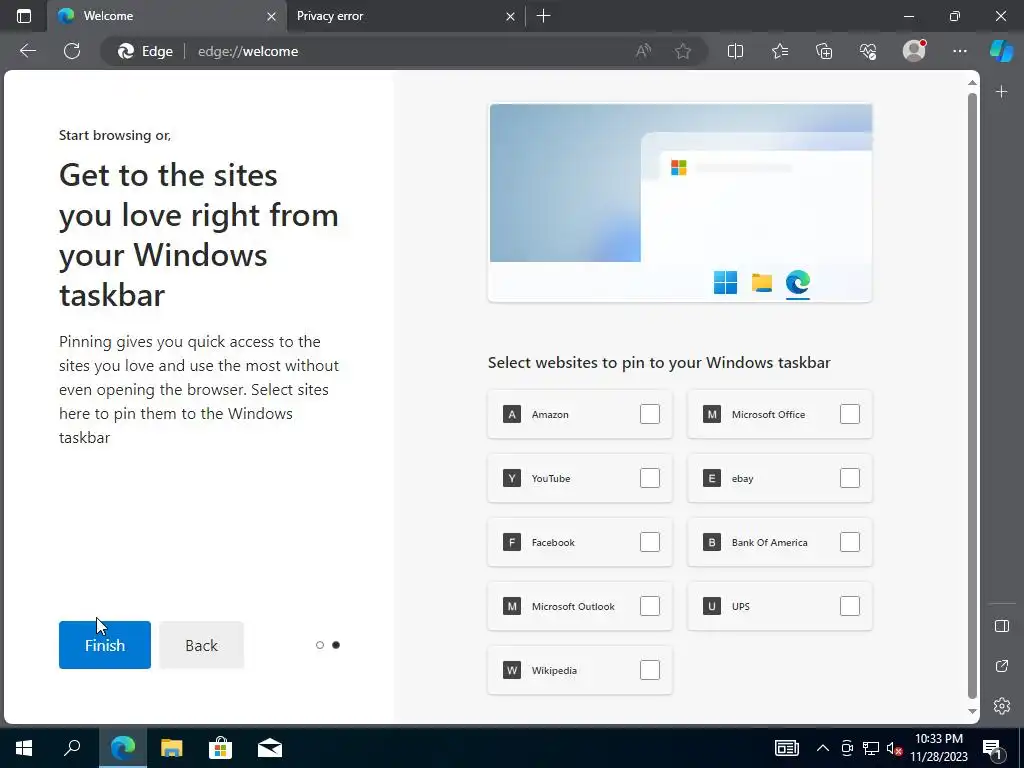The width and height of the screenshot is (1024, 768).
Task: Go to first page indicator dot
Action: [x=319, y=645]
